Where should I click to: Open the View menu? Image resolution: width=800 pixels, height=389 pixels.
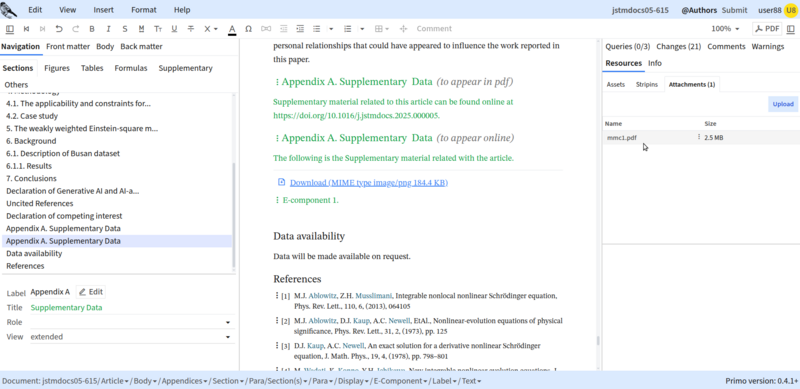67,10
